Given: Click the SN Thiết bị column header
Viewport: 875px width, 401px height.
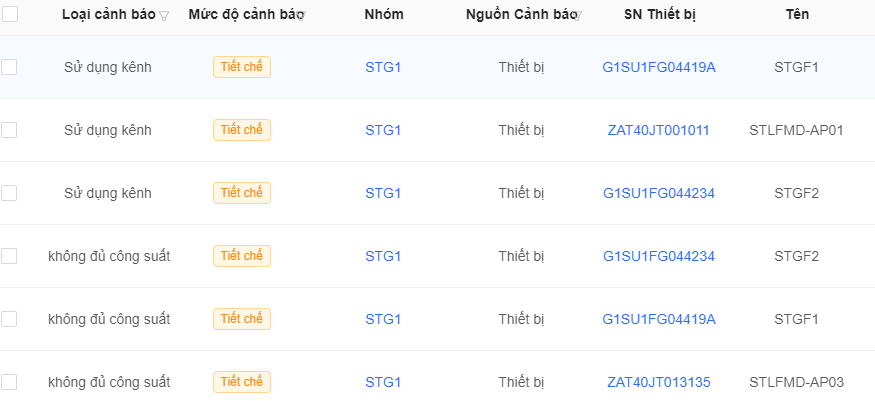Looking at the screenshot, I should [660, 15].
